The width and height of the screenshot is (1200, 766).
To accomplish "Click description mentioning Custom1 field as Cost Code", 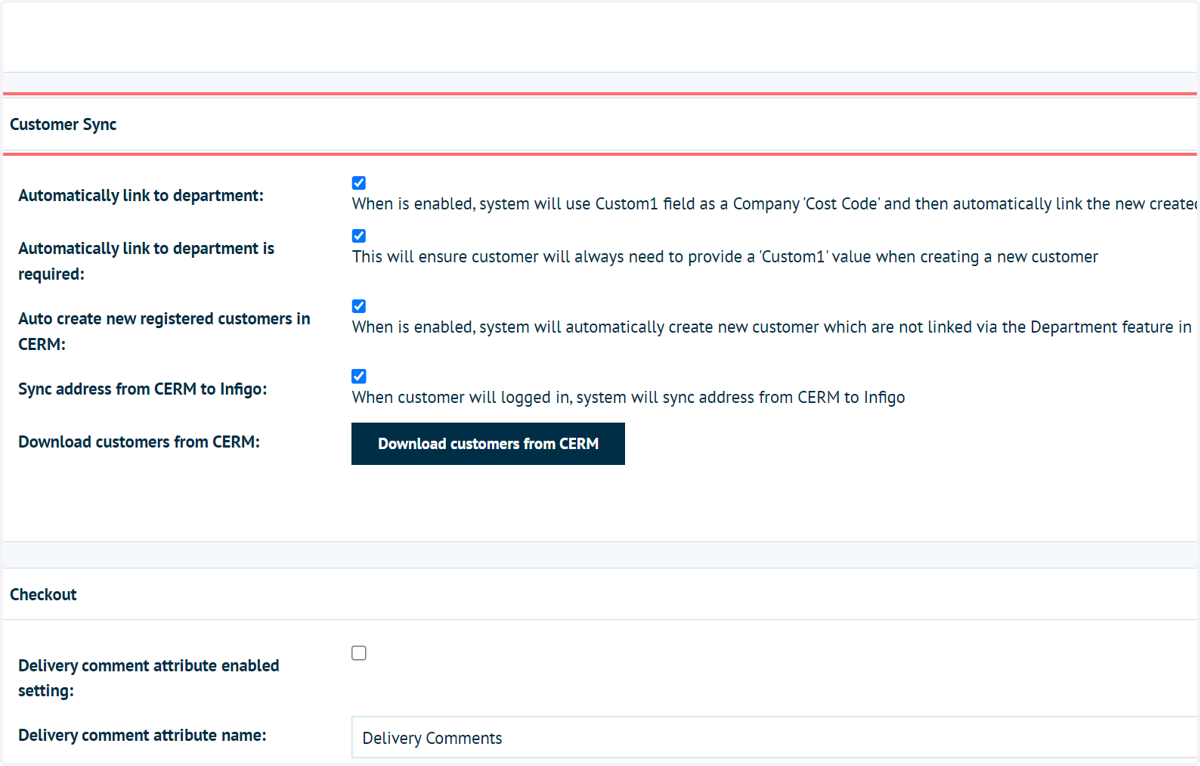I will pos(775,204).
